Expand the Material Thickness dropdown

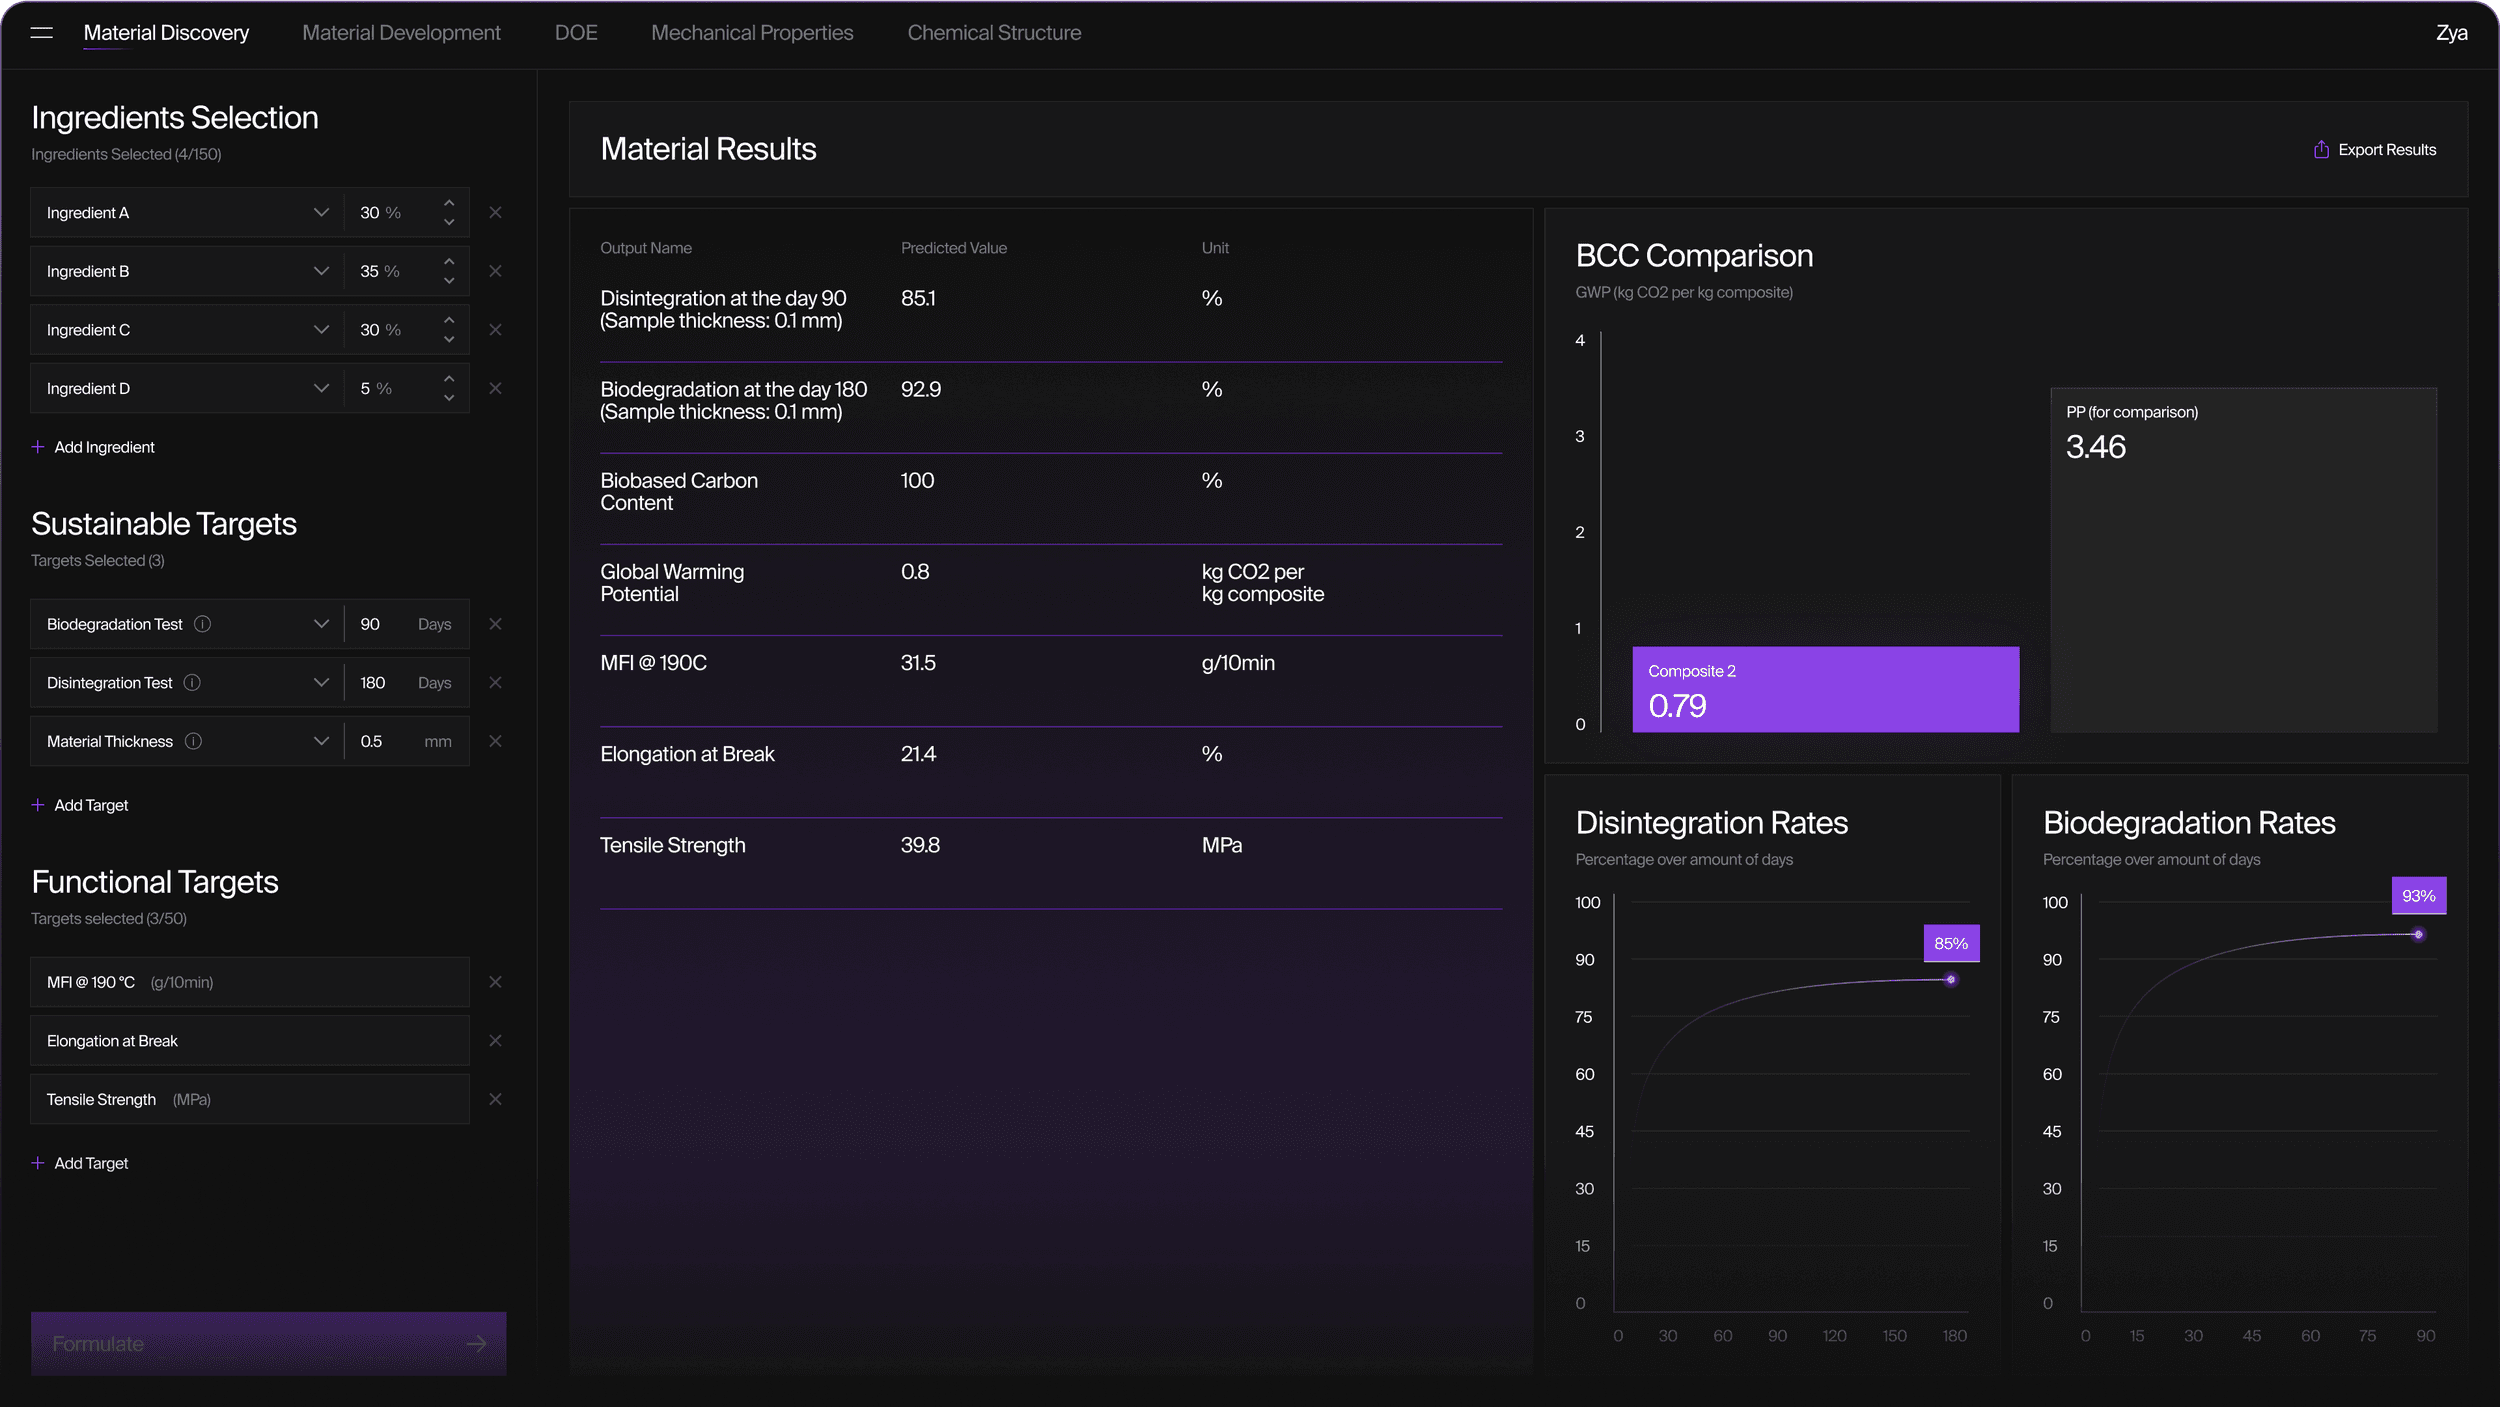(321, 741)
